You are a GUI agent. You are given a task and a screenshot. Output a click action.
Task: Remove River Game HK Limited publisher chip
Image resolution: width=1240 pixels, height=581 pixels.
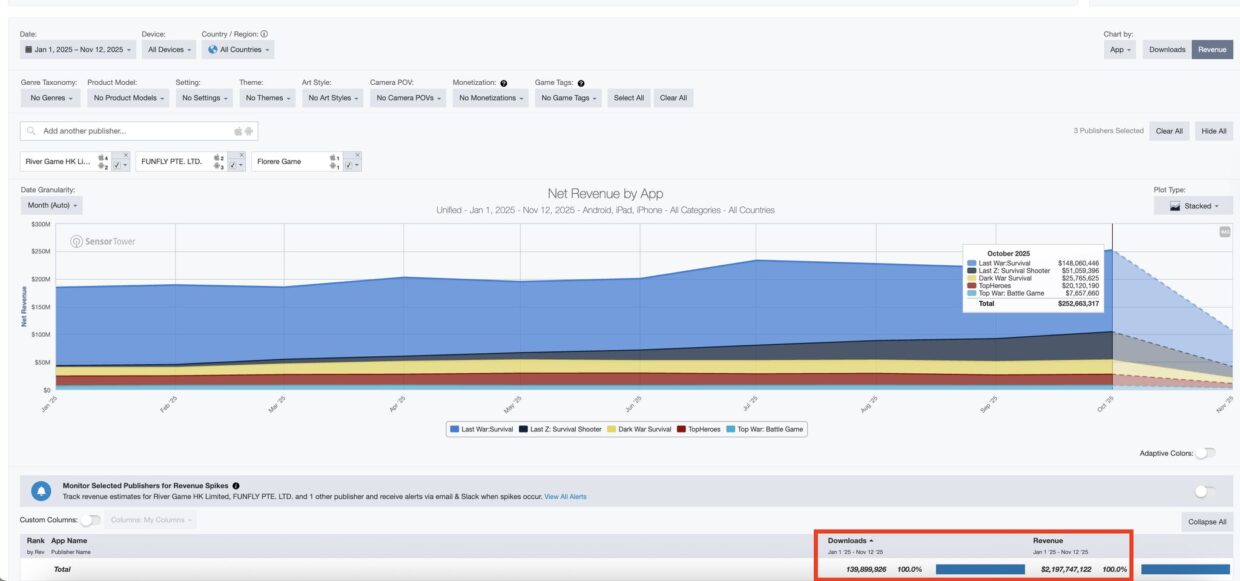125,155
